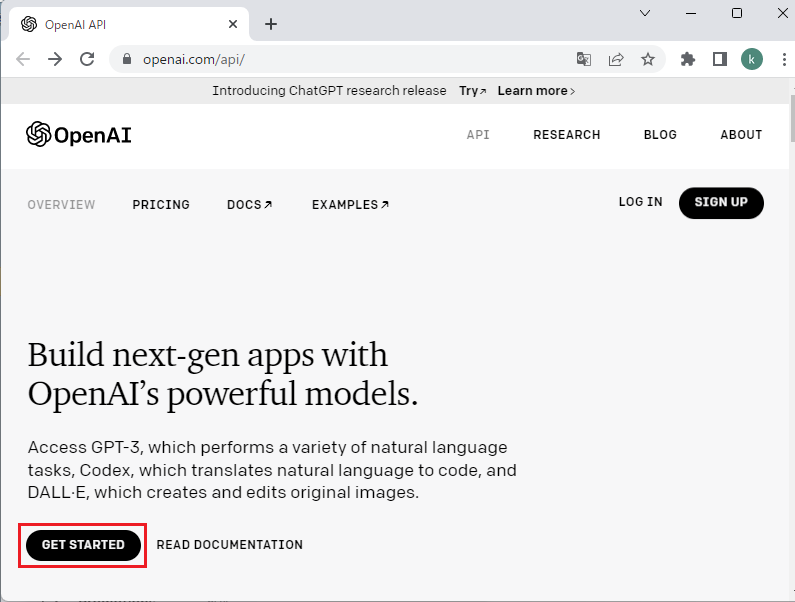Image resolution: width=795 pixels, height=602 pixels.
Task: Open the DOCS external link
Action: click(x=249, y=205)
